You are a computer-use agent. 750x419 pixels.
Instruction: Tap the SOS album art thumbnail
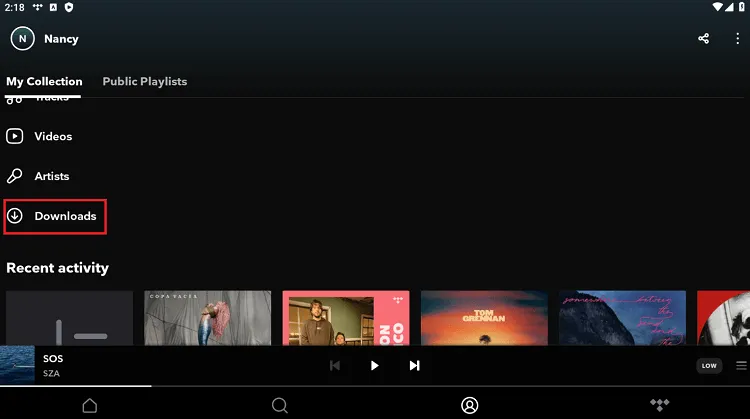17,366
